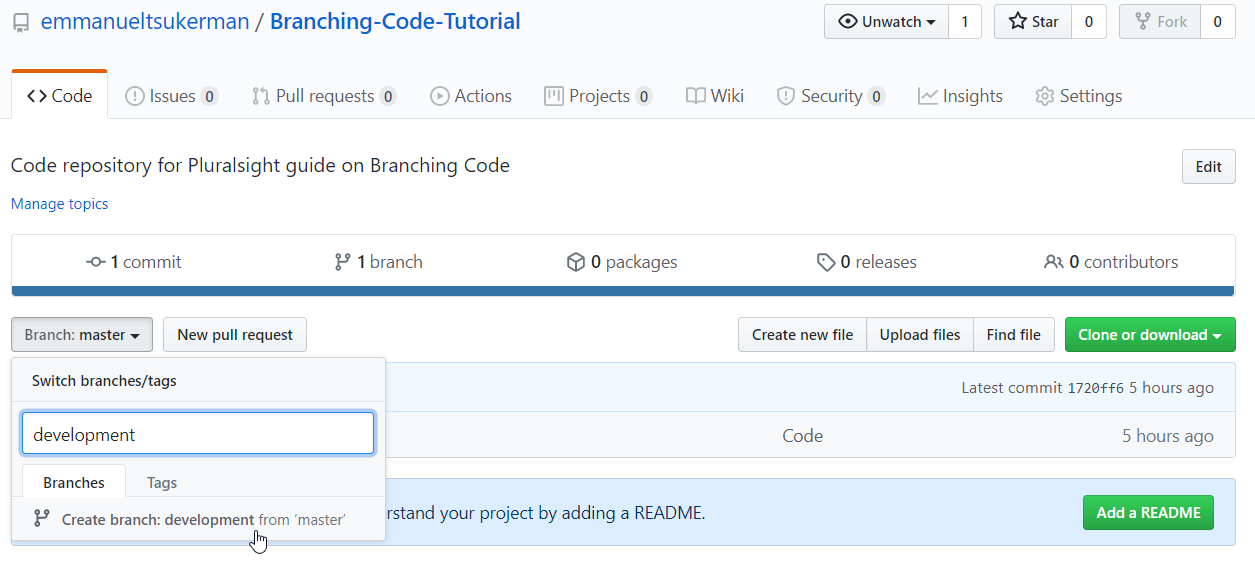View the 0 releases link
This screenshot has height=567, width=1255.
(x=867, y=262)
